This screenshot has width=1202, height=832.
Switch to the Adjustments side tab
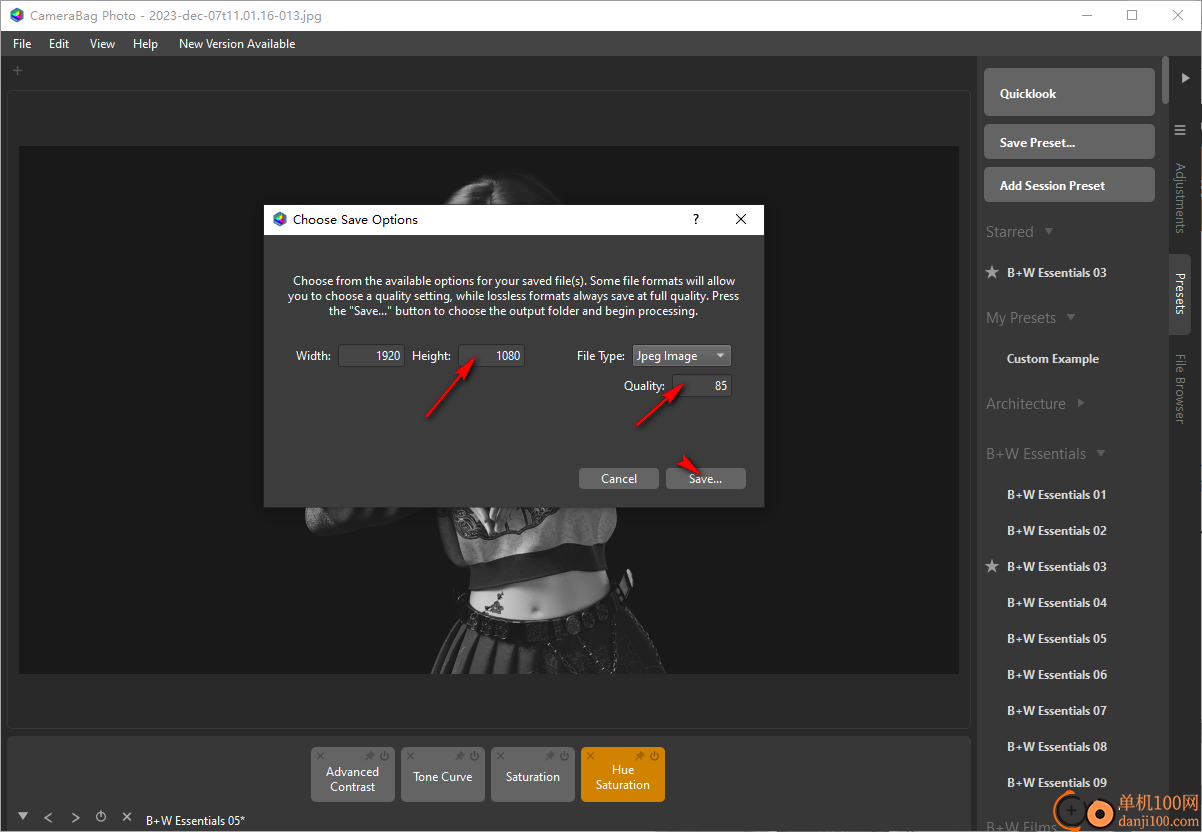pos(1180,198)
